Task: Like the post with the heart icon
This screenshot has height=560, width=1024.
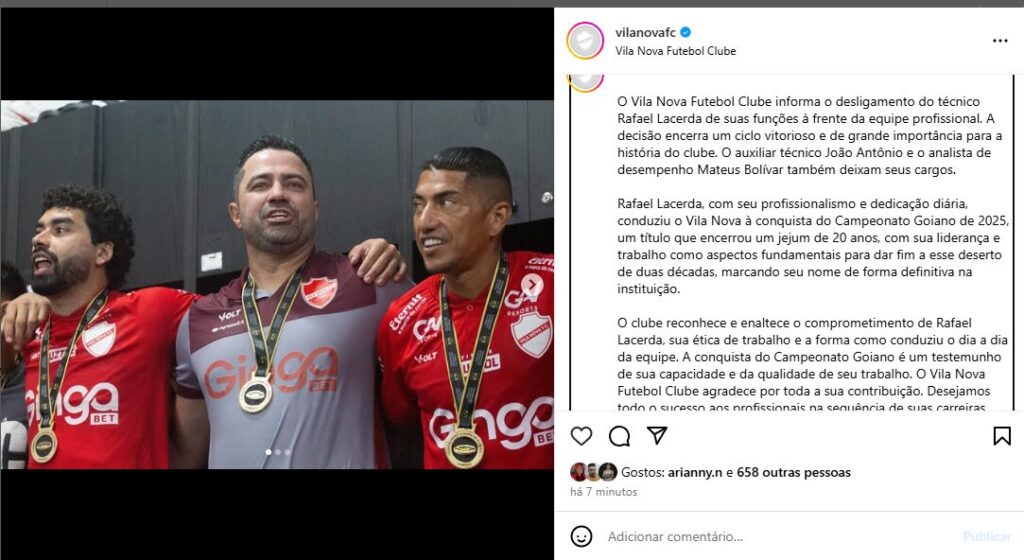Action: [x=581, y=435]
